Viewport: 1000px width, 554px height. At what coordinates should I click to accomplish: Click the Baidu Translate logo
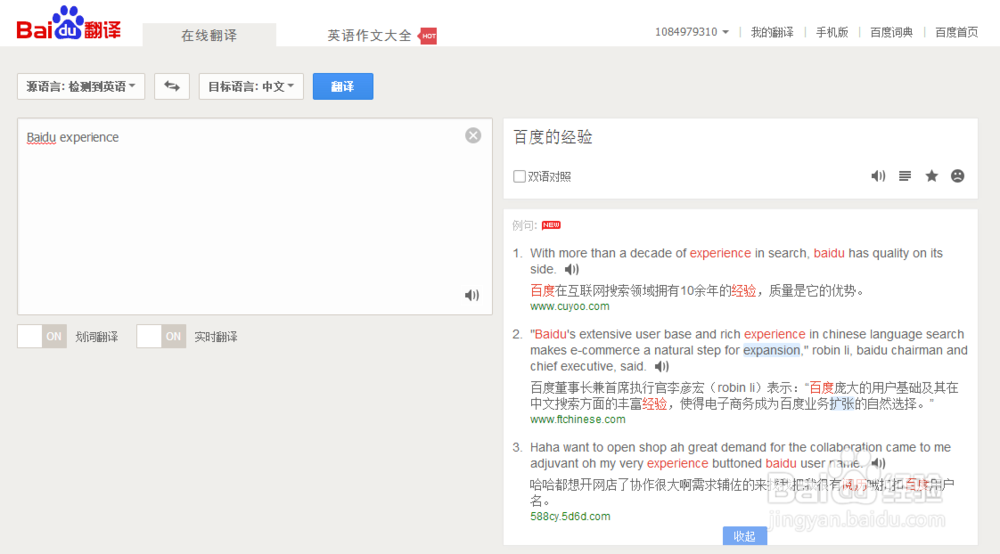68,24
